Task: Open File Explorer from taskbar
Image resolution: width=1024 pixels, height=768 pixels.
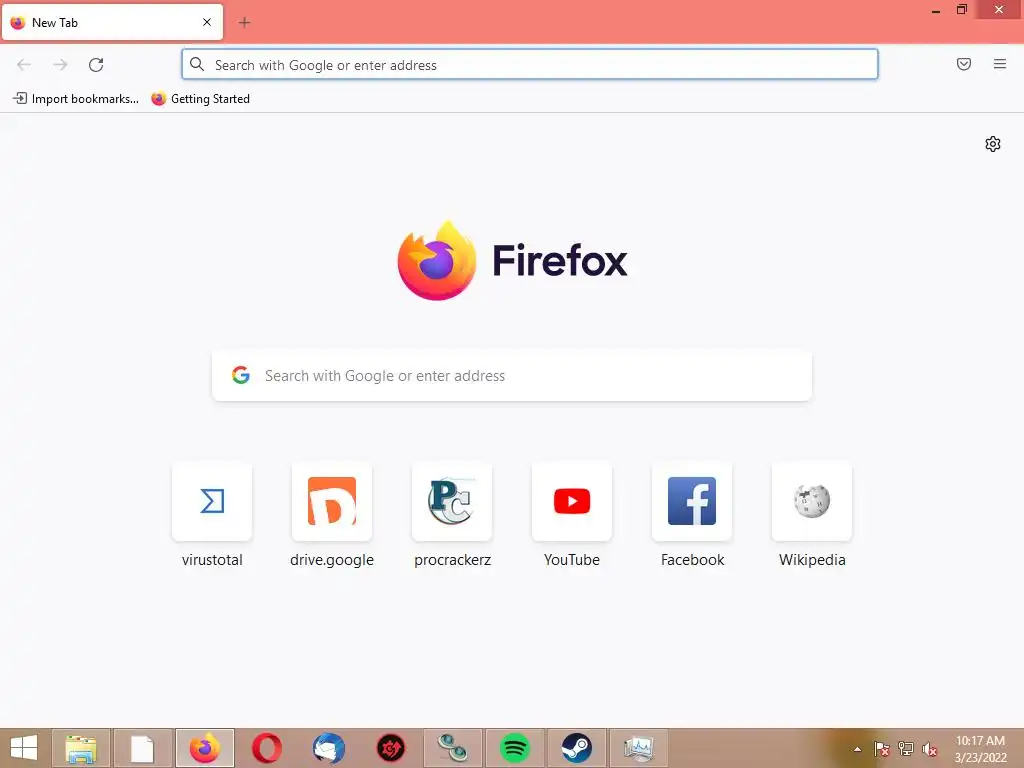Action: (81, 748)
